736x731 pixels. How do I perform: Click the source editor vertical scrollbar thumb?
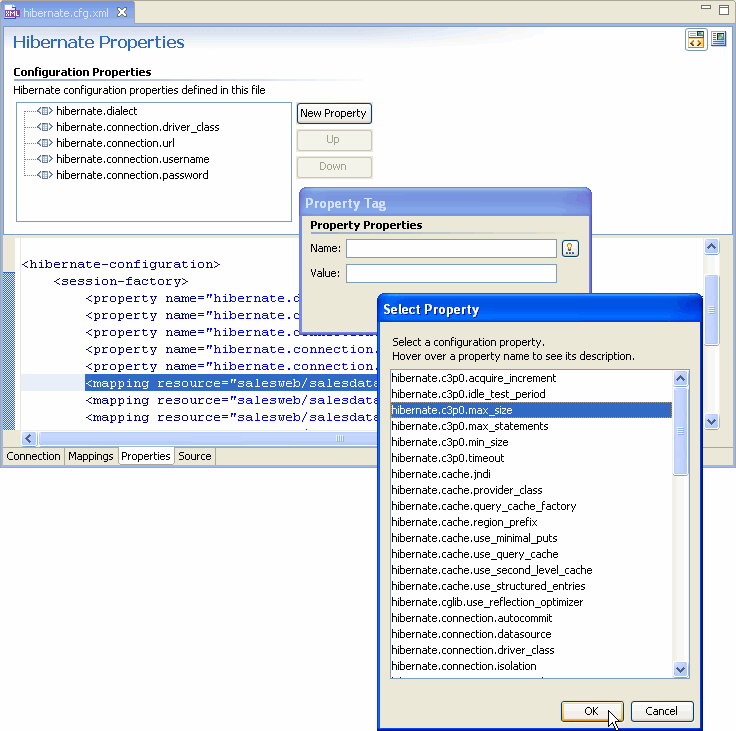point(712,310)
